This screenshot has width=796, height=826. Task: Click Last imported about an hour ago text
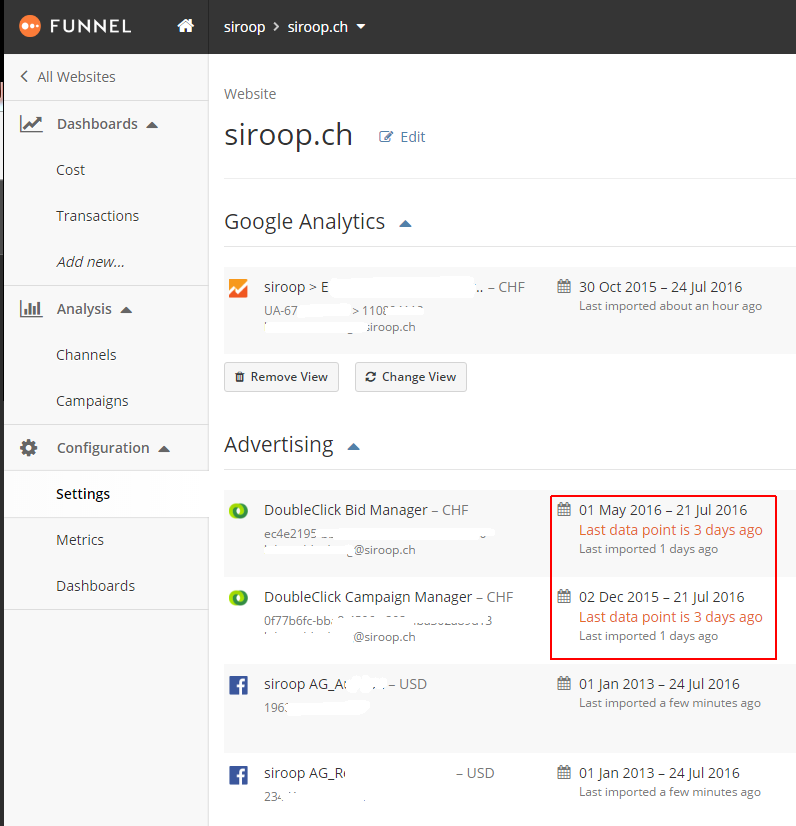coord(670,306)
